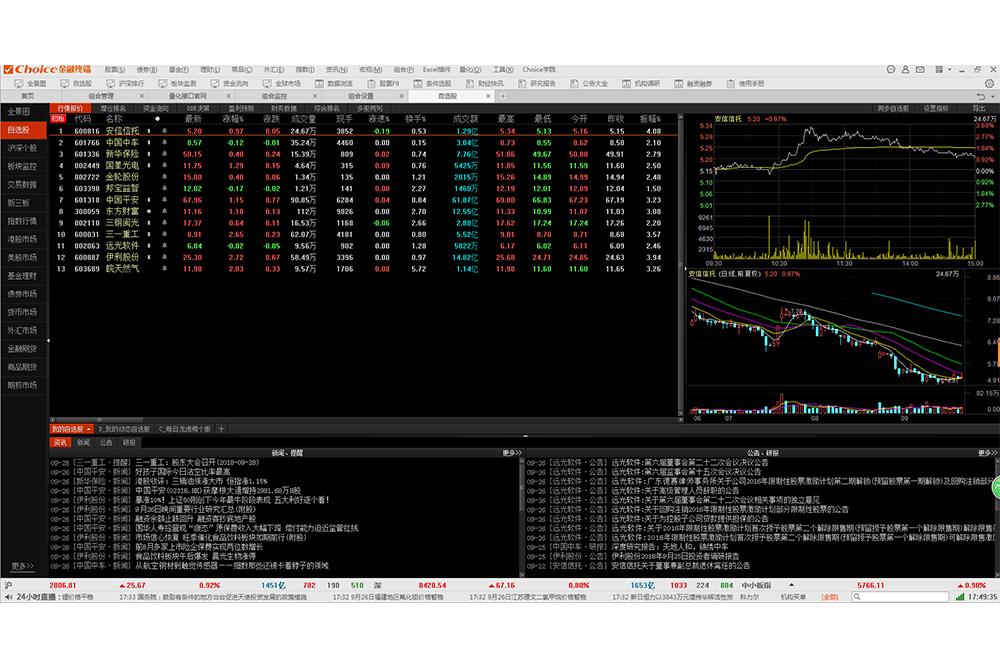Click the 设置指标 button
1000x666 pixels.
click(x=936, y=108)
